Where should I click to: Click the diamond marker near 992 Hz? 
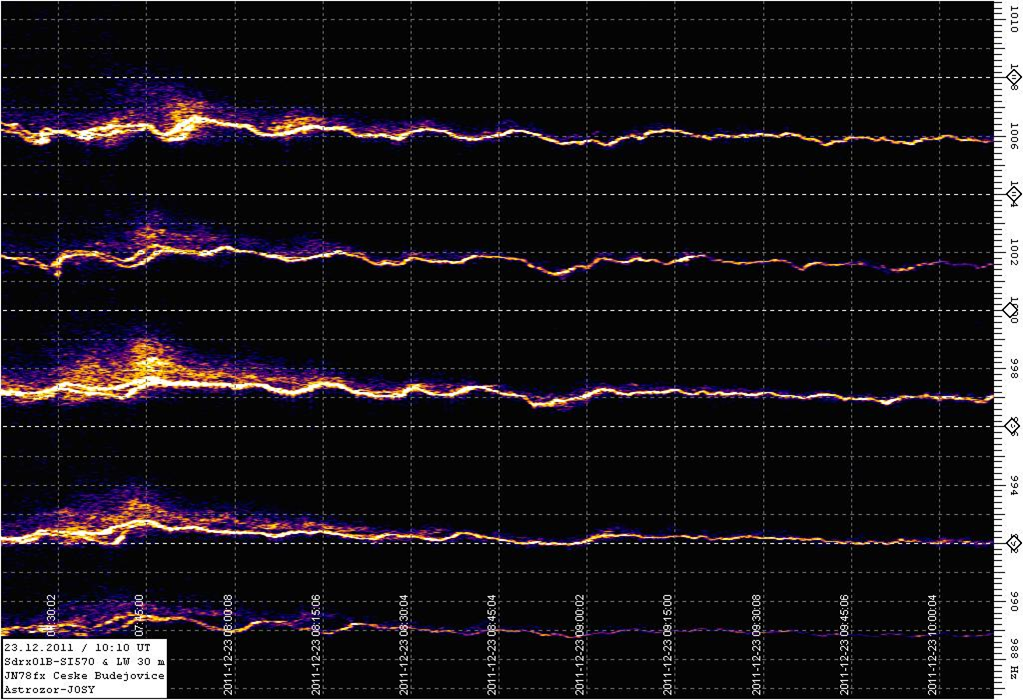(1012, 543)
